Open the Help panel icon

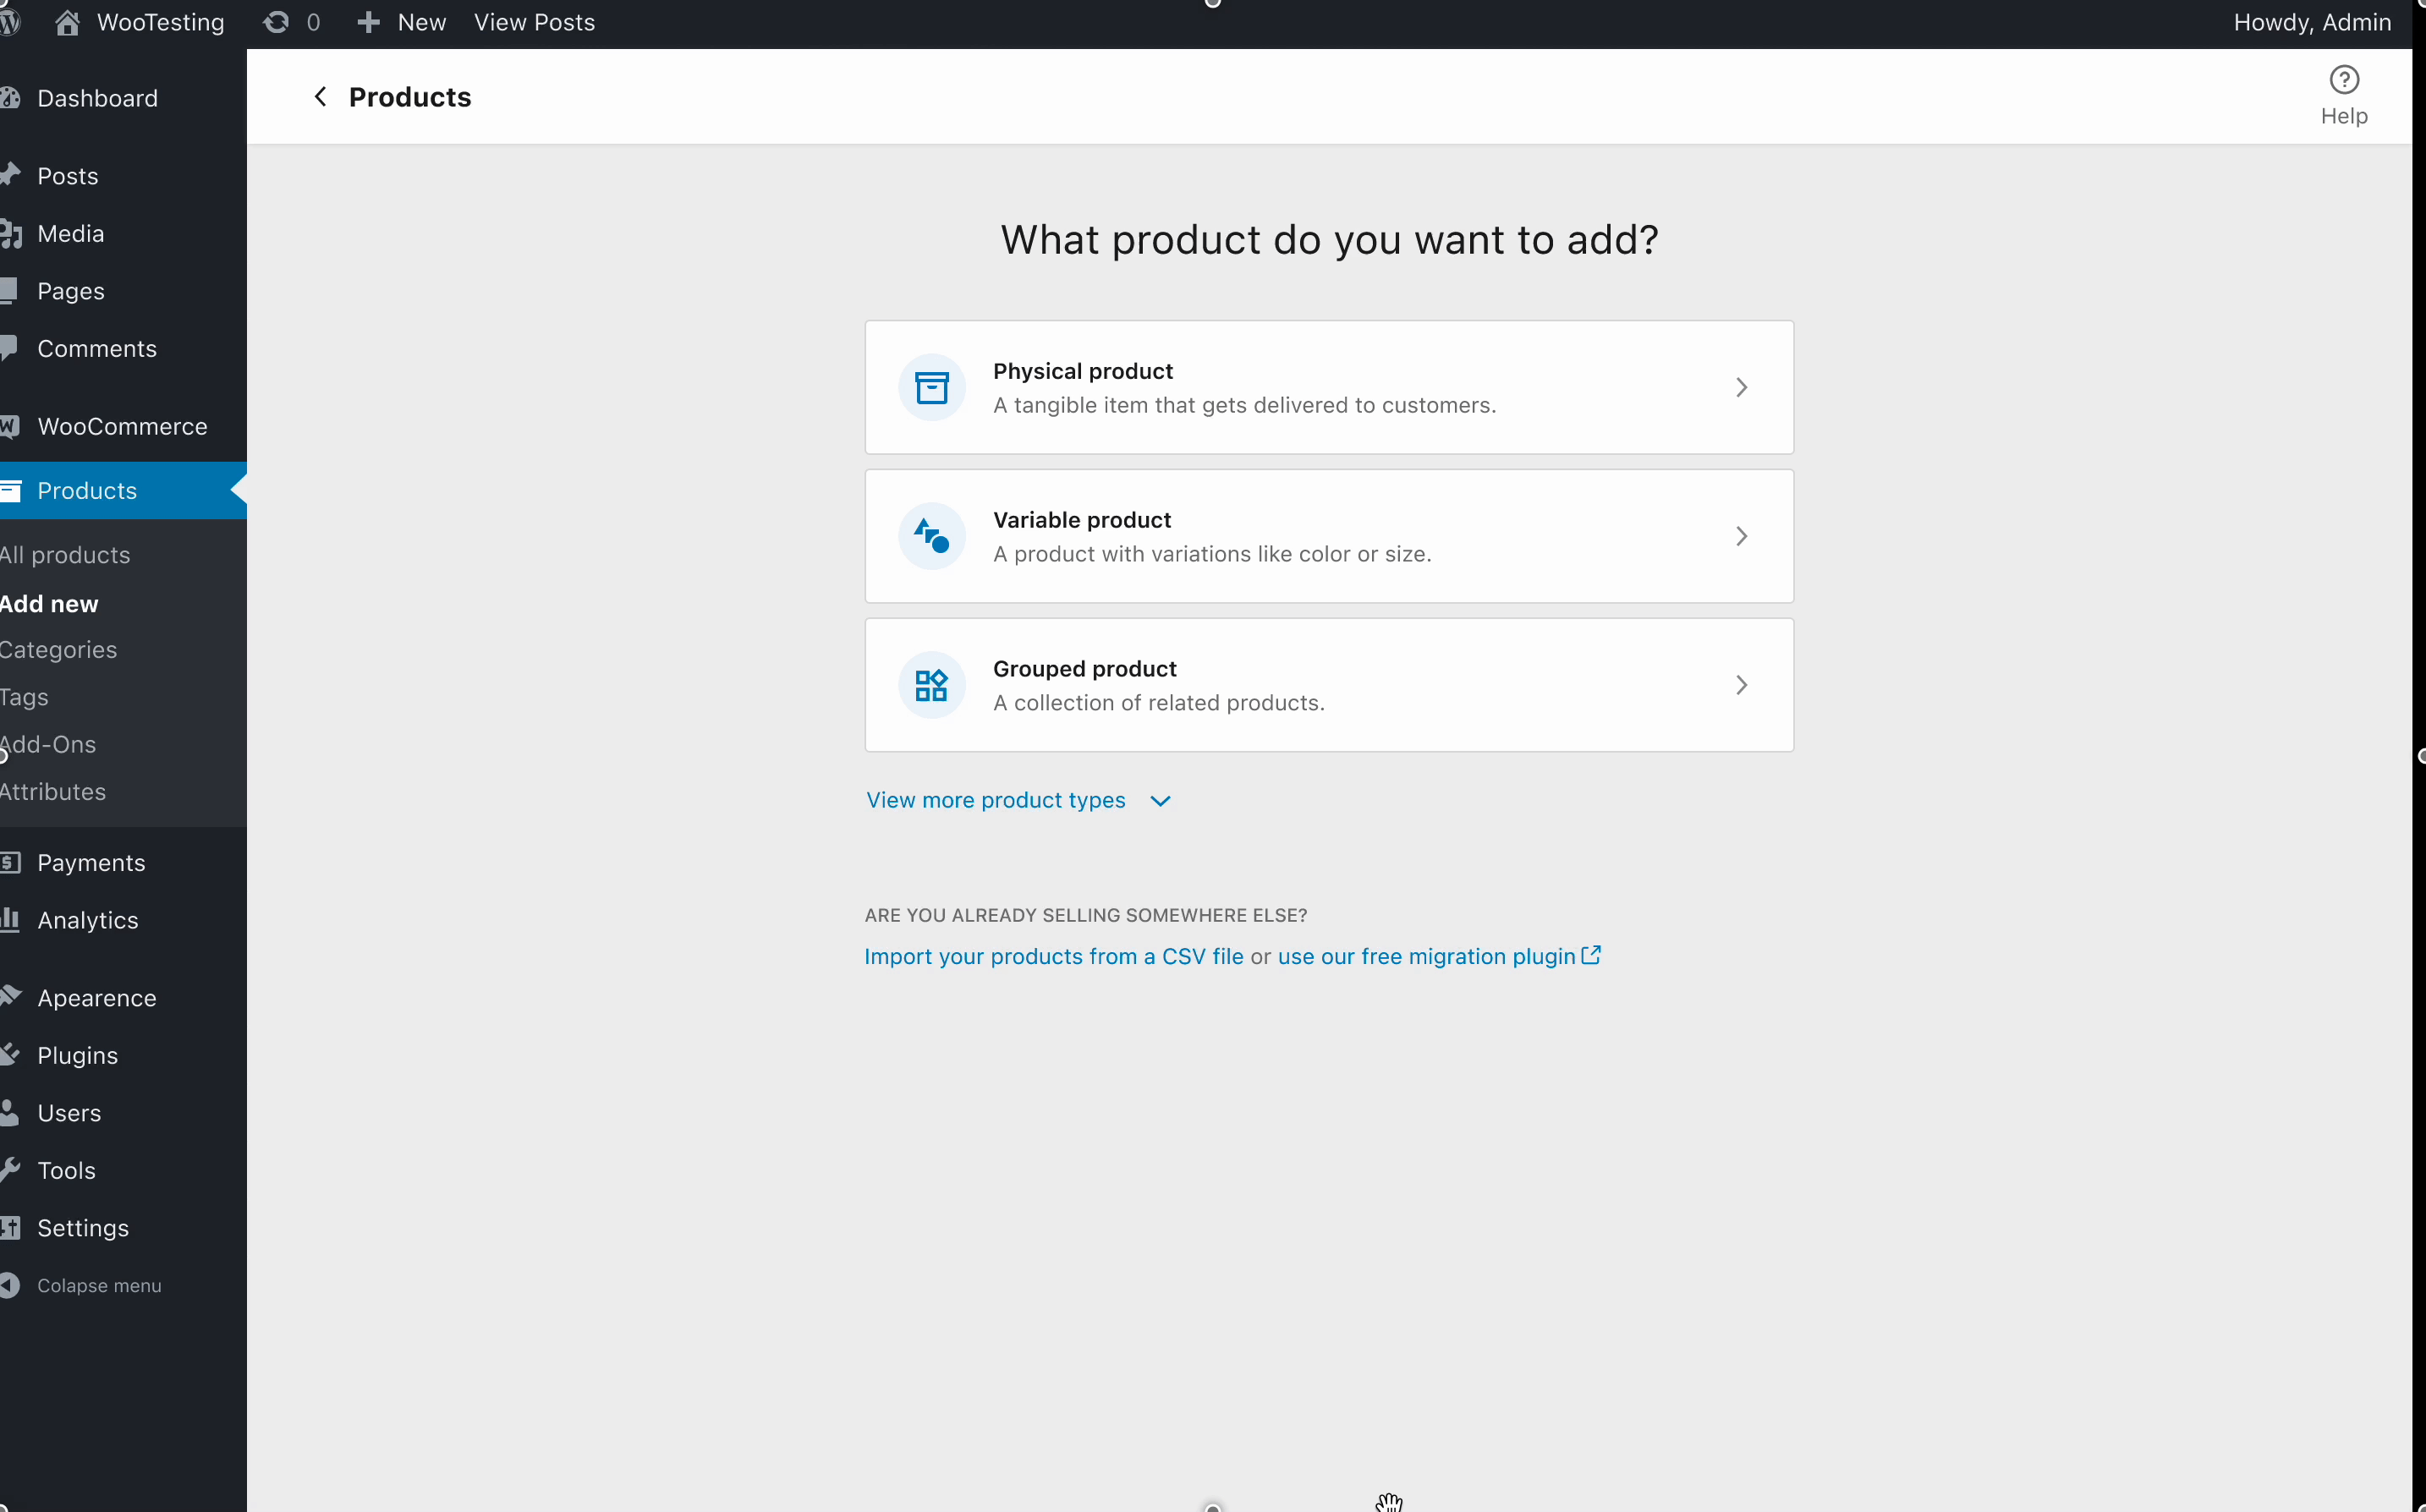click(x=2344, y=80)
